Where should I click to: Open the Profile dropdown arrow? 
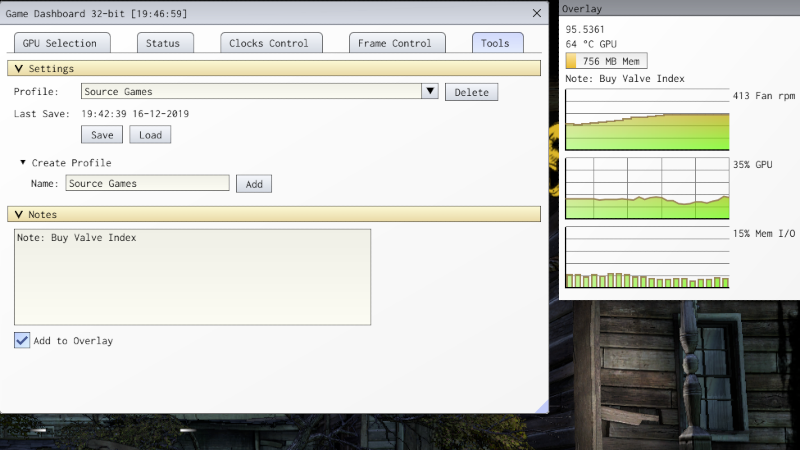pos(430,92)
